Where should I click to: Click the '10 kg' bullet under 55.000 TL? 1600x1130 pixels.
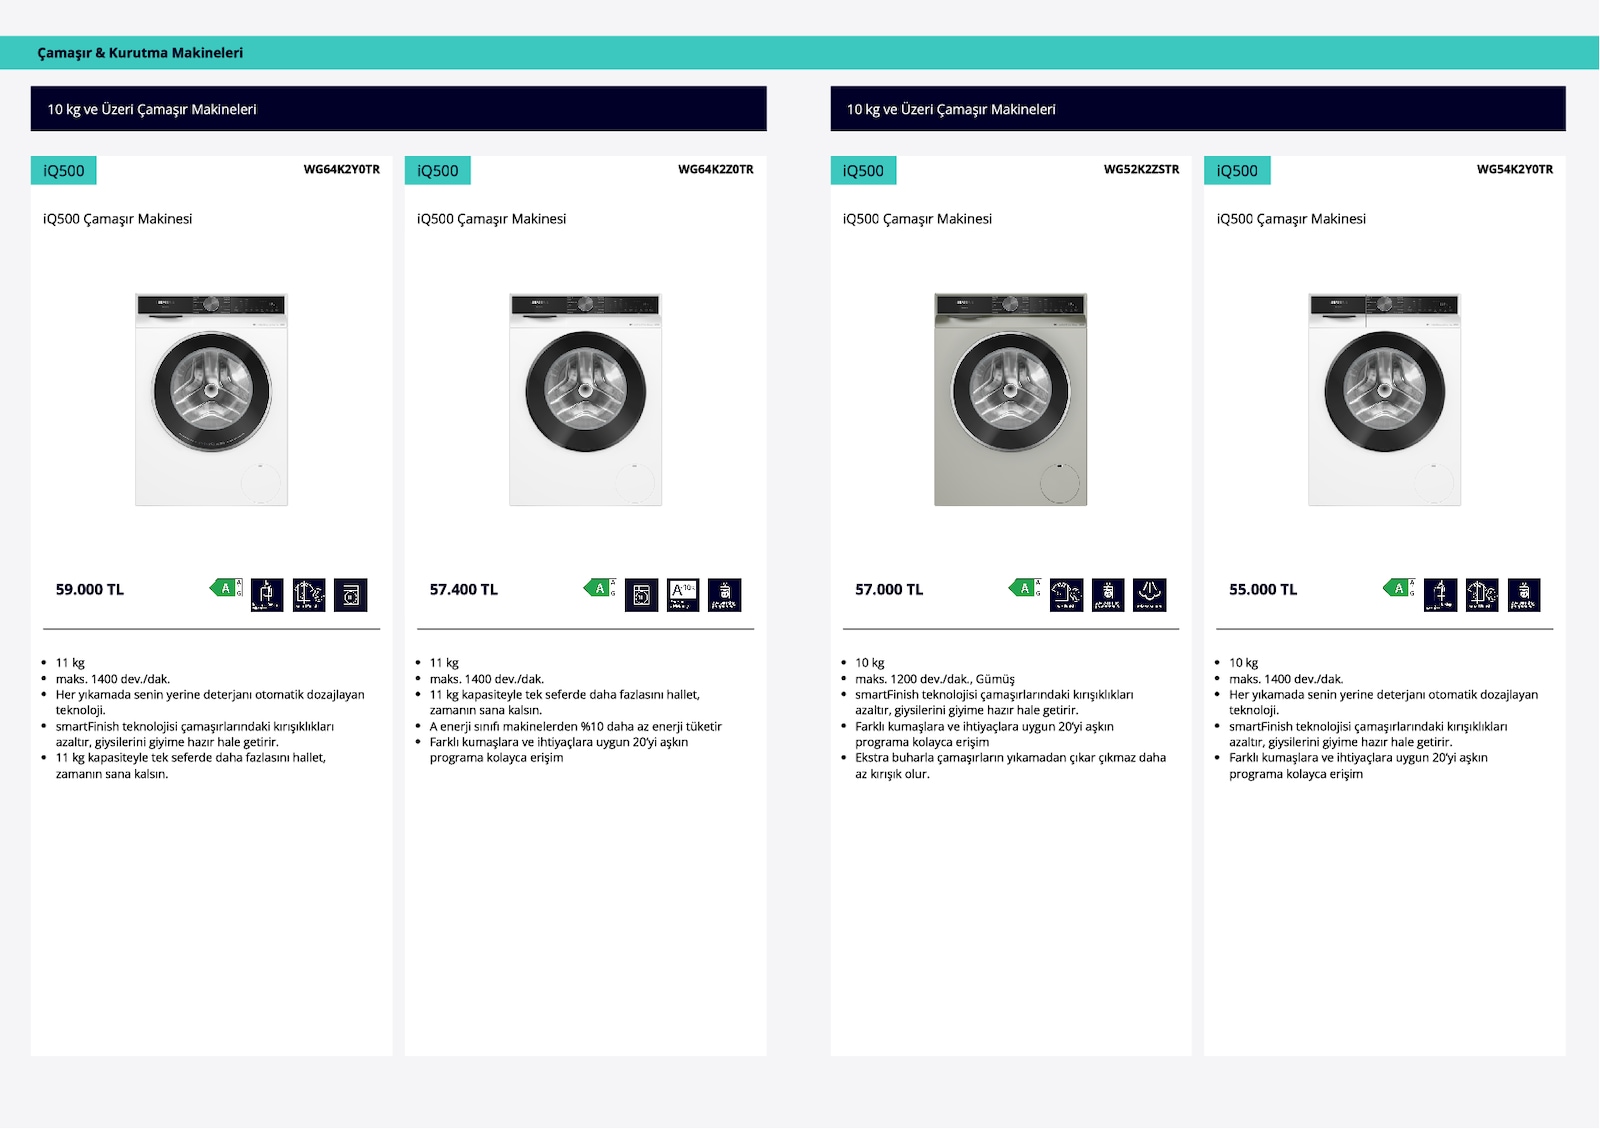[1244, 663]
